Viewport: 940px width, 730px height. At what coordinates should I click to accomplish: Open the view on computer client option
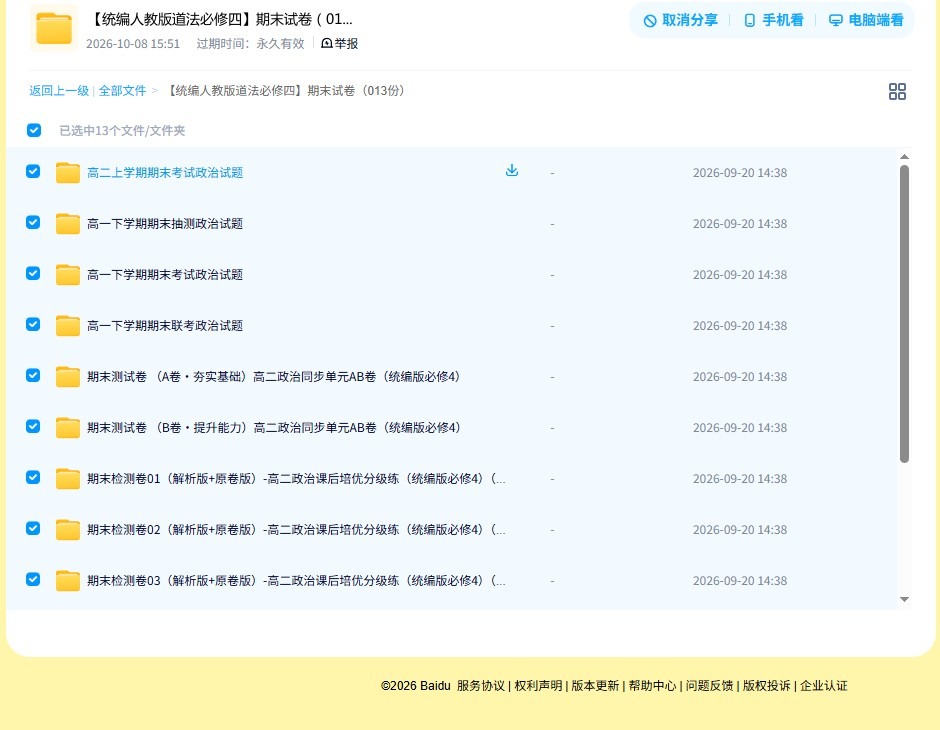click(x=866, y=20)
